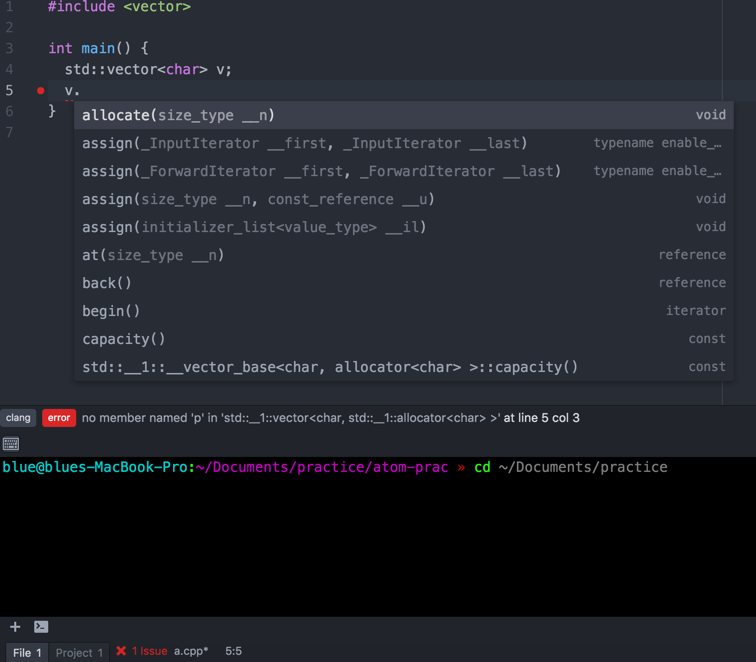The image size is (756, 662).
Task: Switch to Project 1 linter tab
Action: point(79,652)
